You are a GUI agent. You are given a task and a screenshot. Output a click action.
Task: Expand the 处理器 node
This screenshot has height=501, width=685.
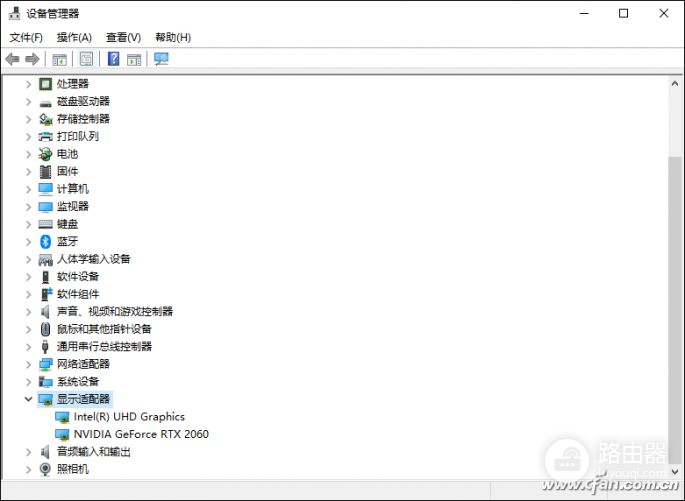tap(28, 84)
